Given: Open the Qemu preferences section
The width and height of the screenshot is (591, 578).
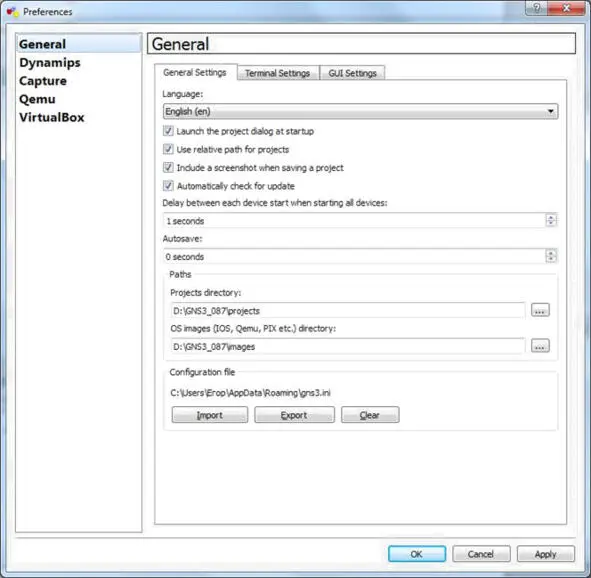Looking at the screenshot, I should point(37,99).
